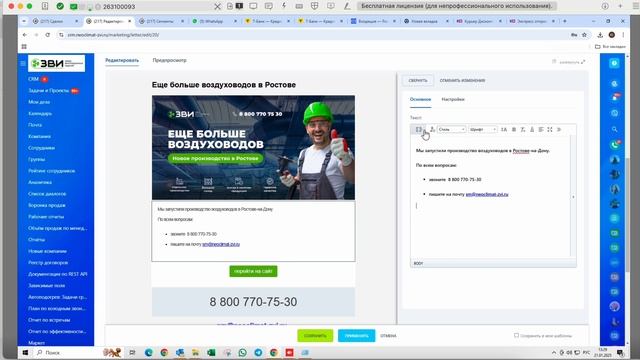Open WhatsApp from taskbar

pyautogui.click(x=242, y=352)
